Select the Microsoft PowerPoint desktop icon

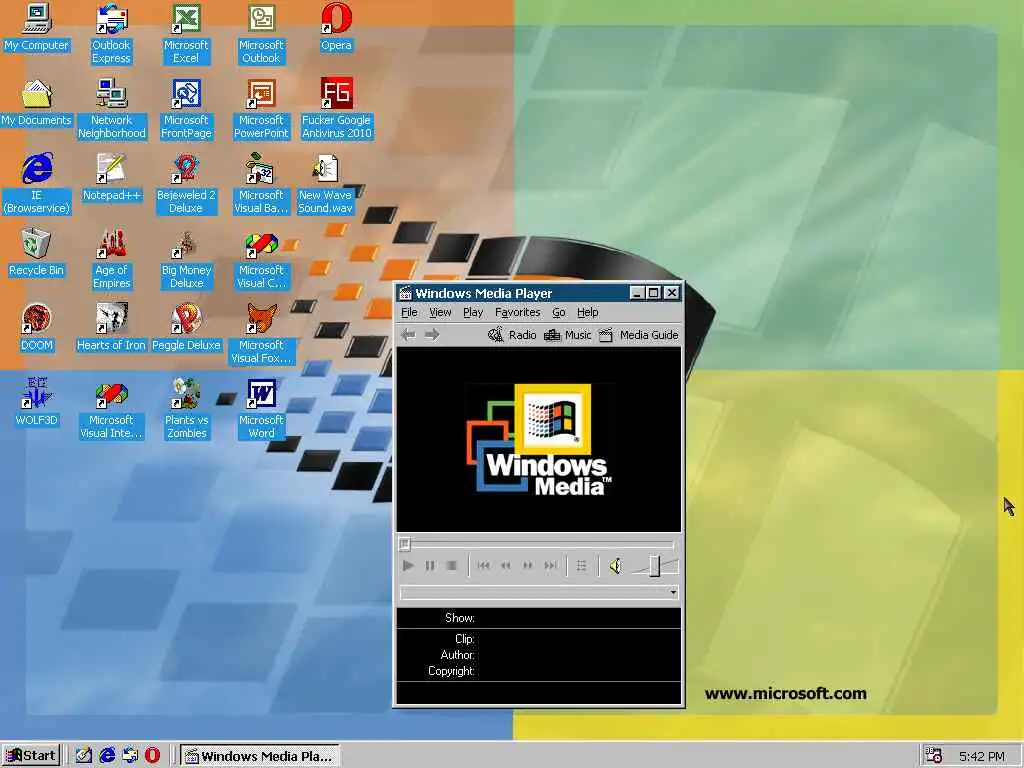click(261, 109)
